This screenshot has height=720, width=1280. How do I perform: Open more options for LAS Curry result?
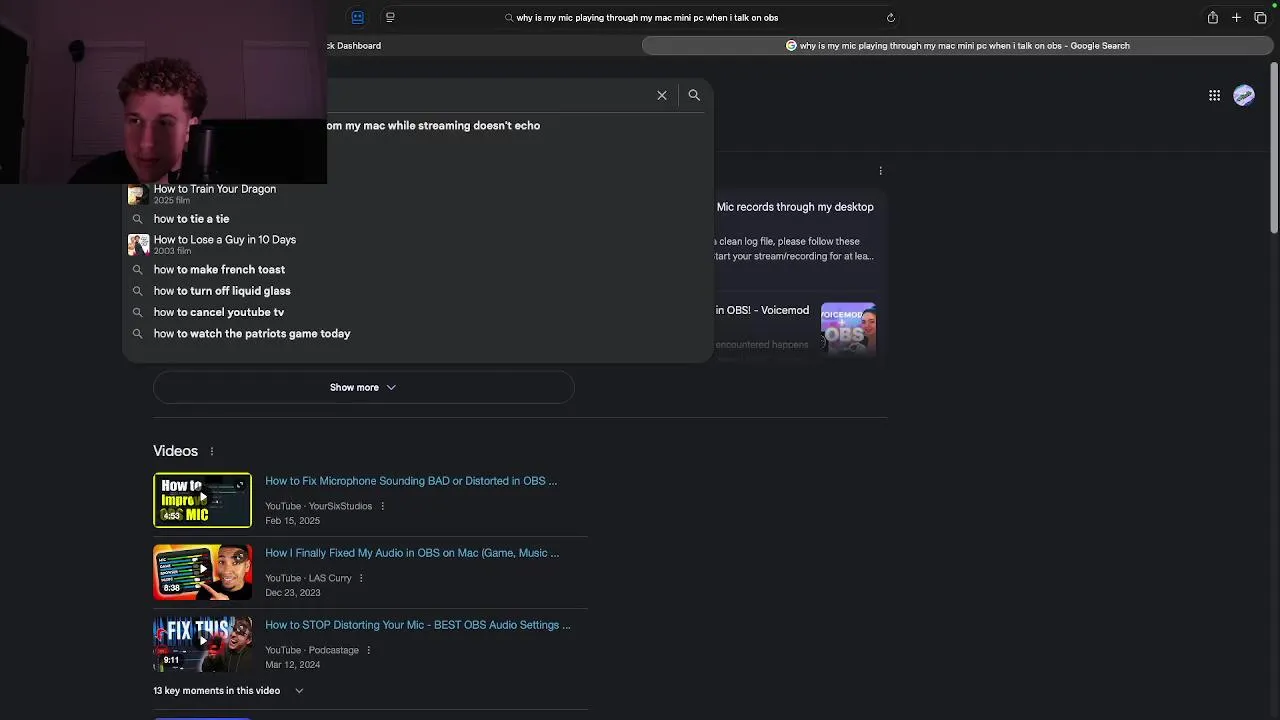[361, 578]
